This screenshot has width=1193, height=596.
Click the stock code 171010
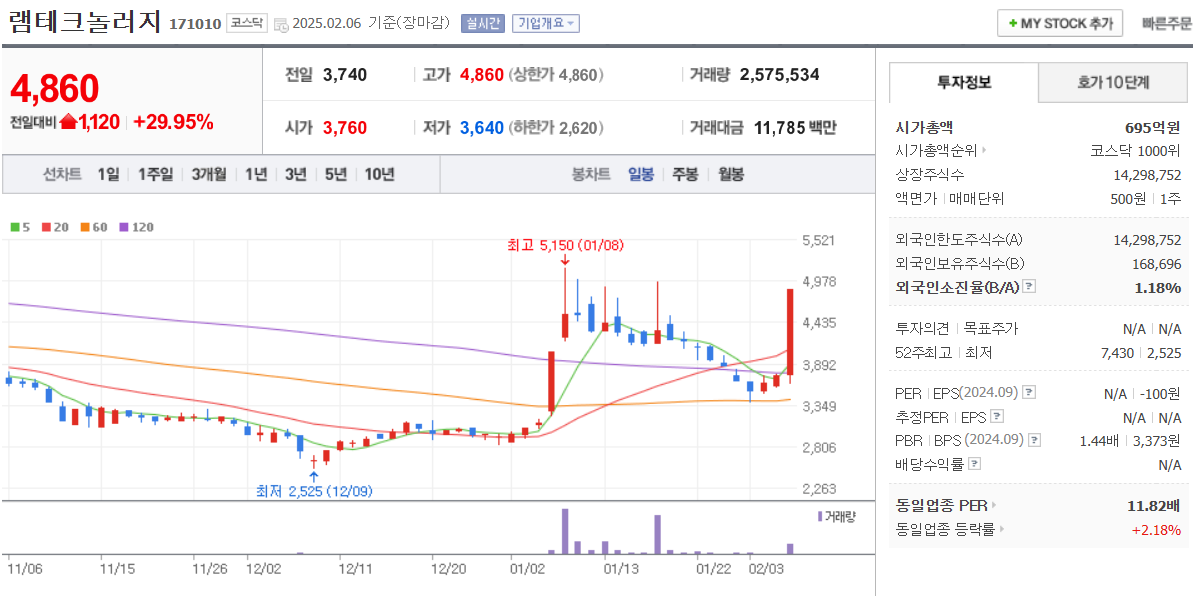(x=195, y=24)
